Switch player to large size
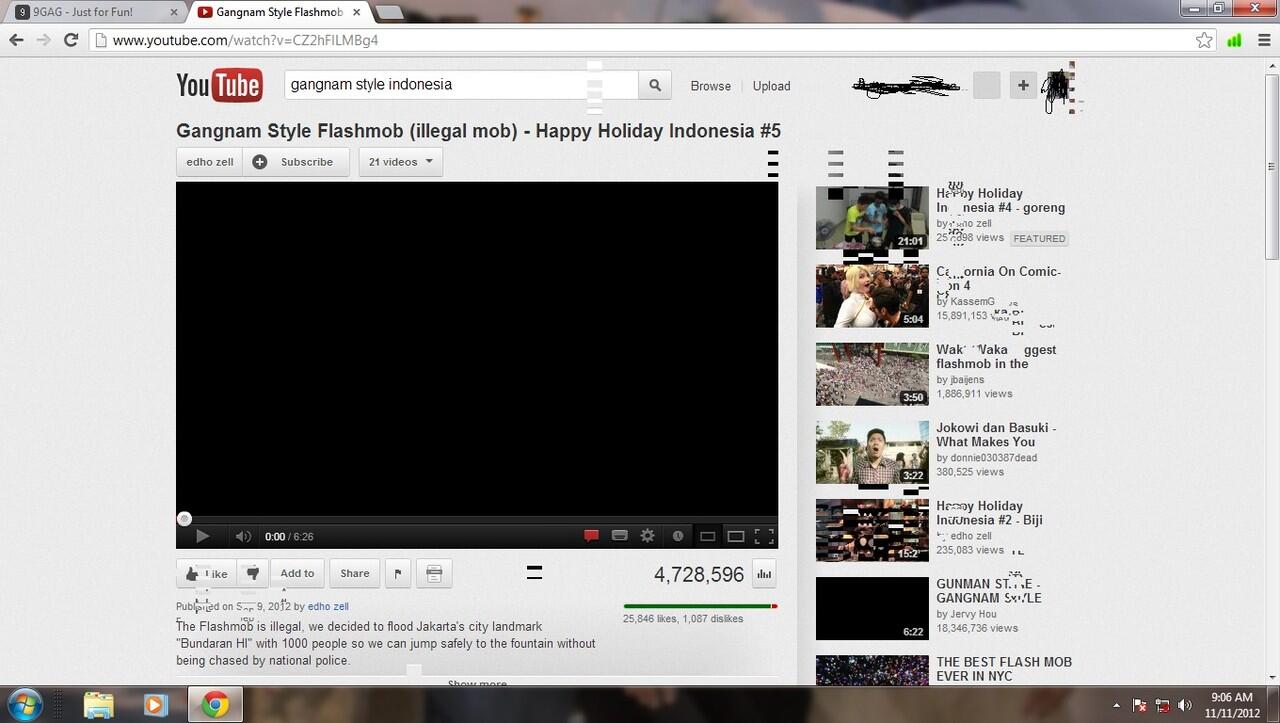 coord(736,537)
